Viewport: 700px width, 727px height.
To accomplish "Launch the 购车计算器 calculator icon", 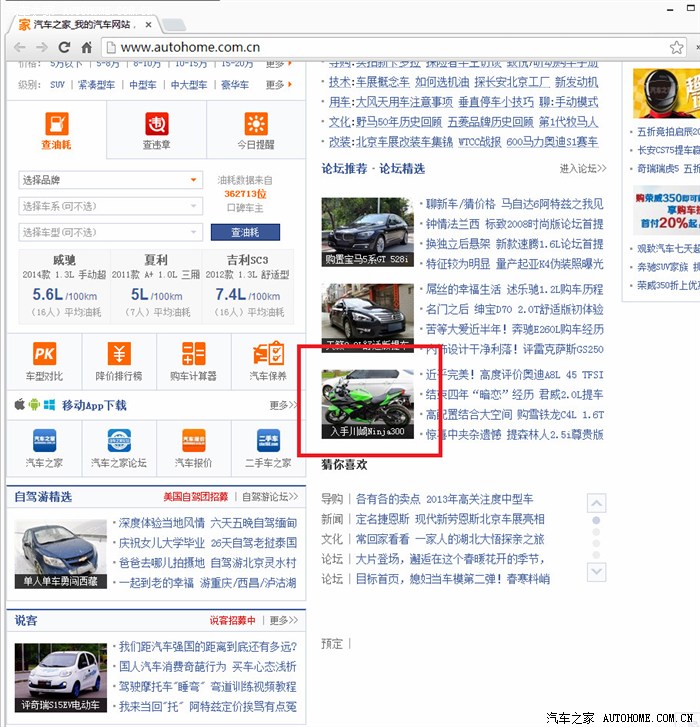I will pos(193,354).
